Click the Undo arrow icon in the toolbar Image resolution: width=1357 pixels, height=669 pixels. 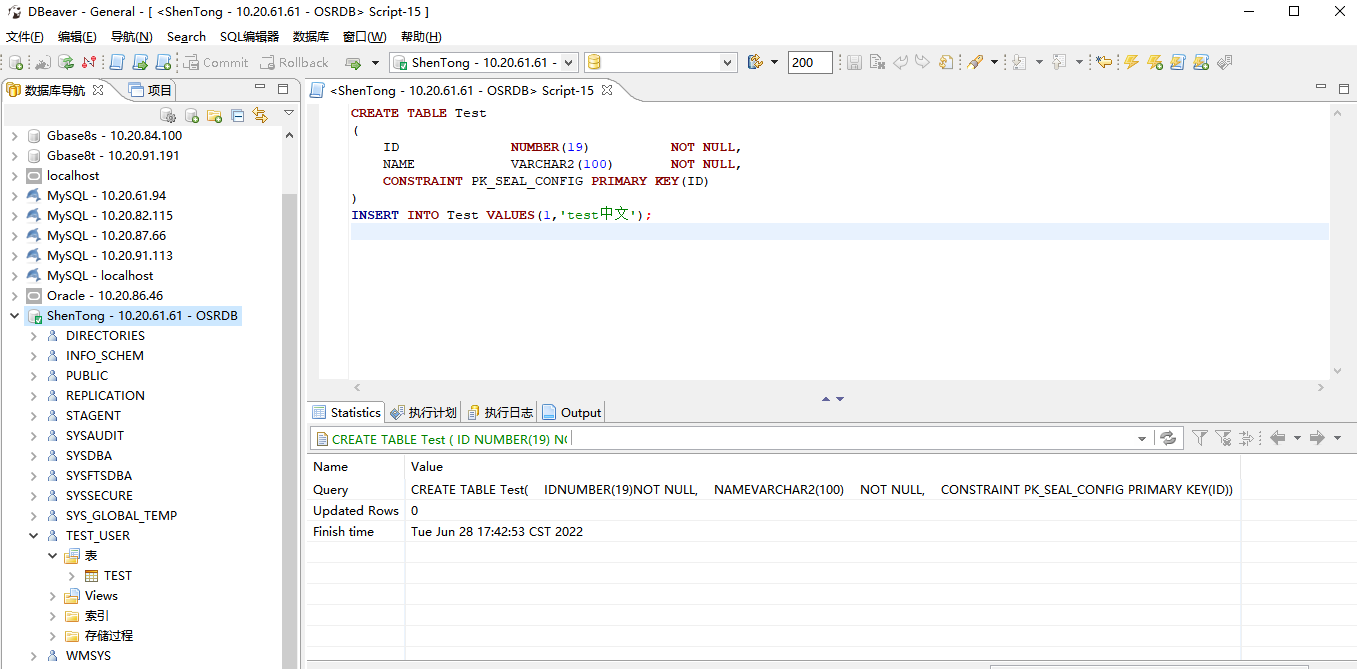[x=900, y=62]
